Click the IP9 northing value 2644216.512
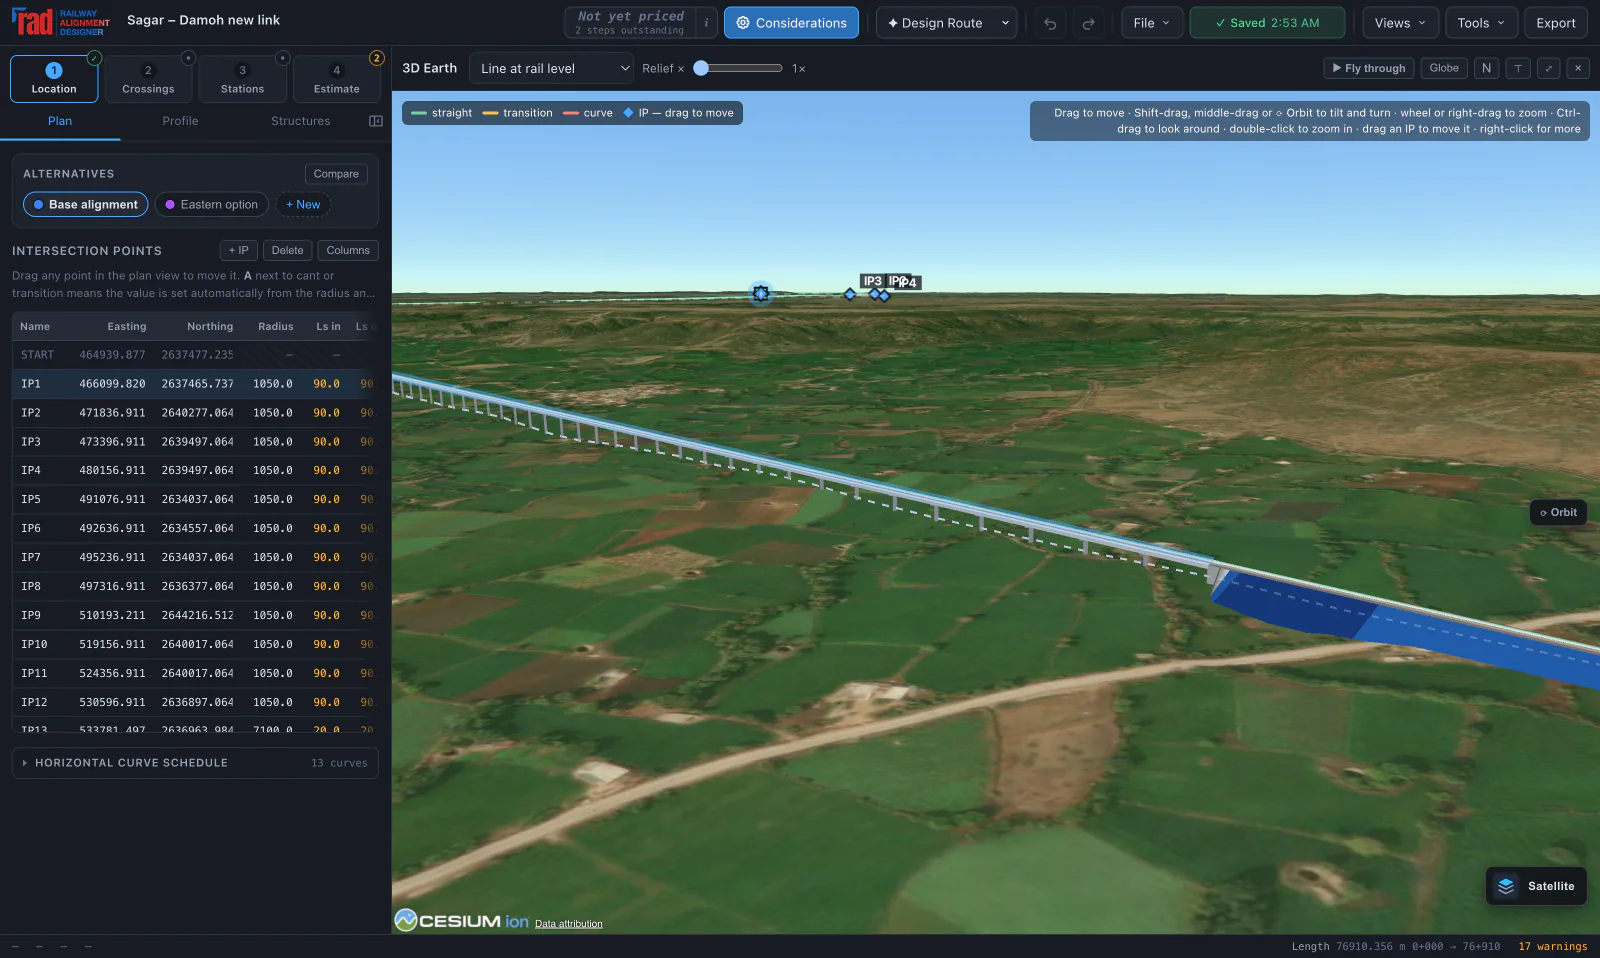This screenshot has height=958, width=1600. coord(197,615)
